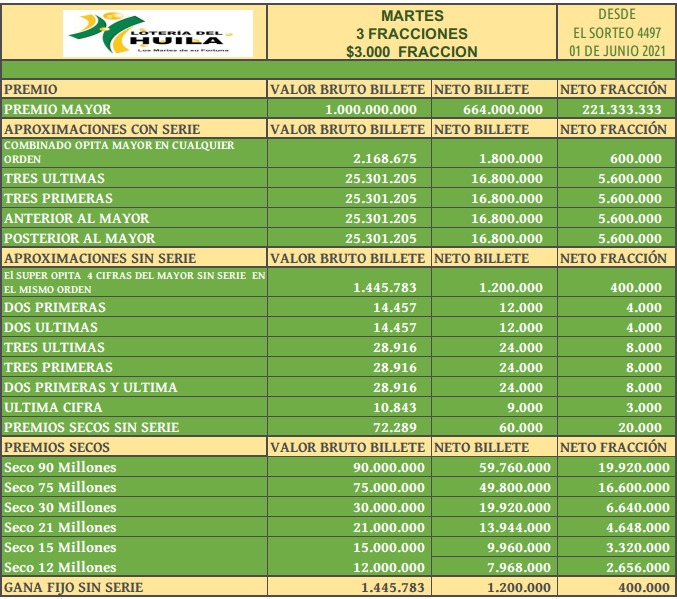
Task: Click 'APROXIMACIONES CON SERIE' section header
Action: 102,129
